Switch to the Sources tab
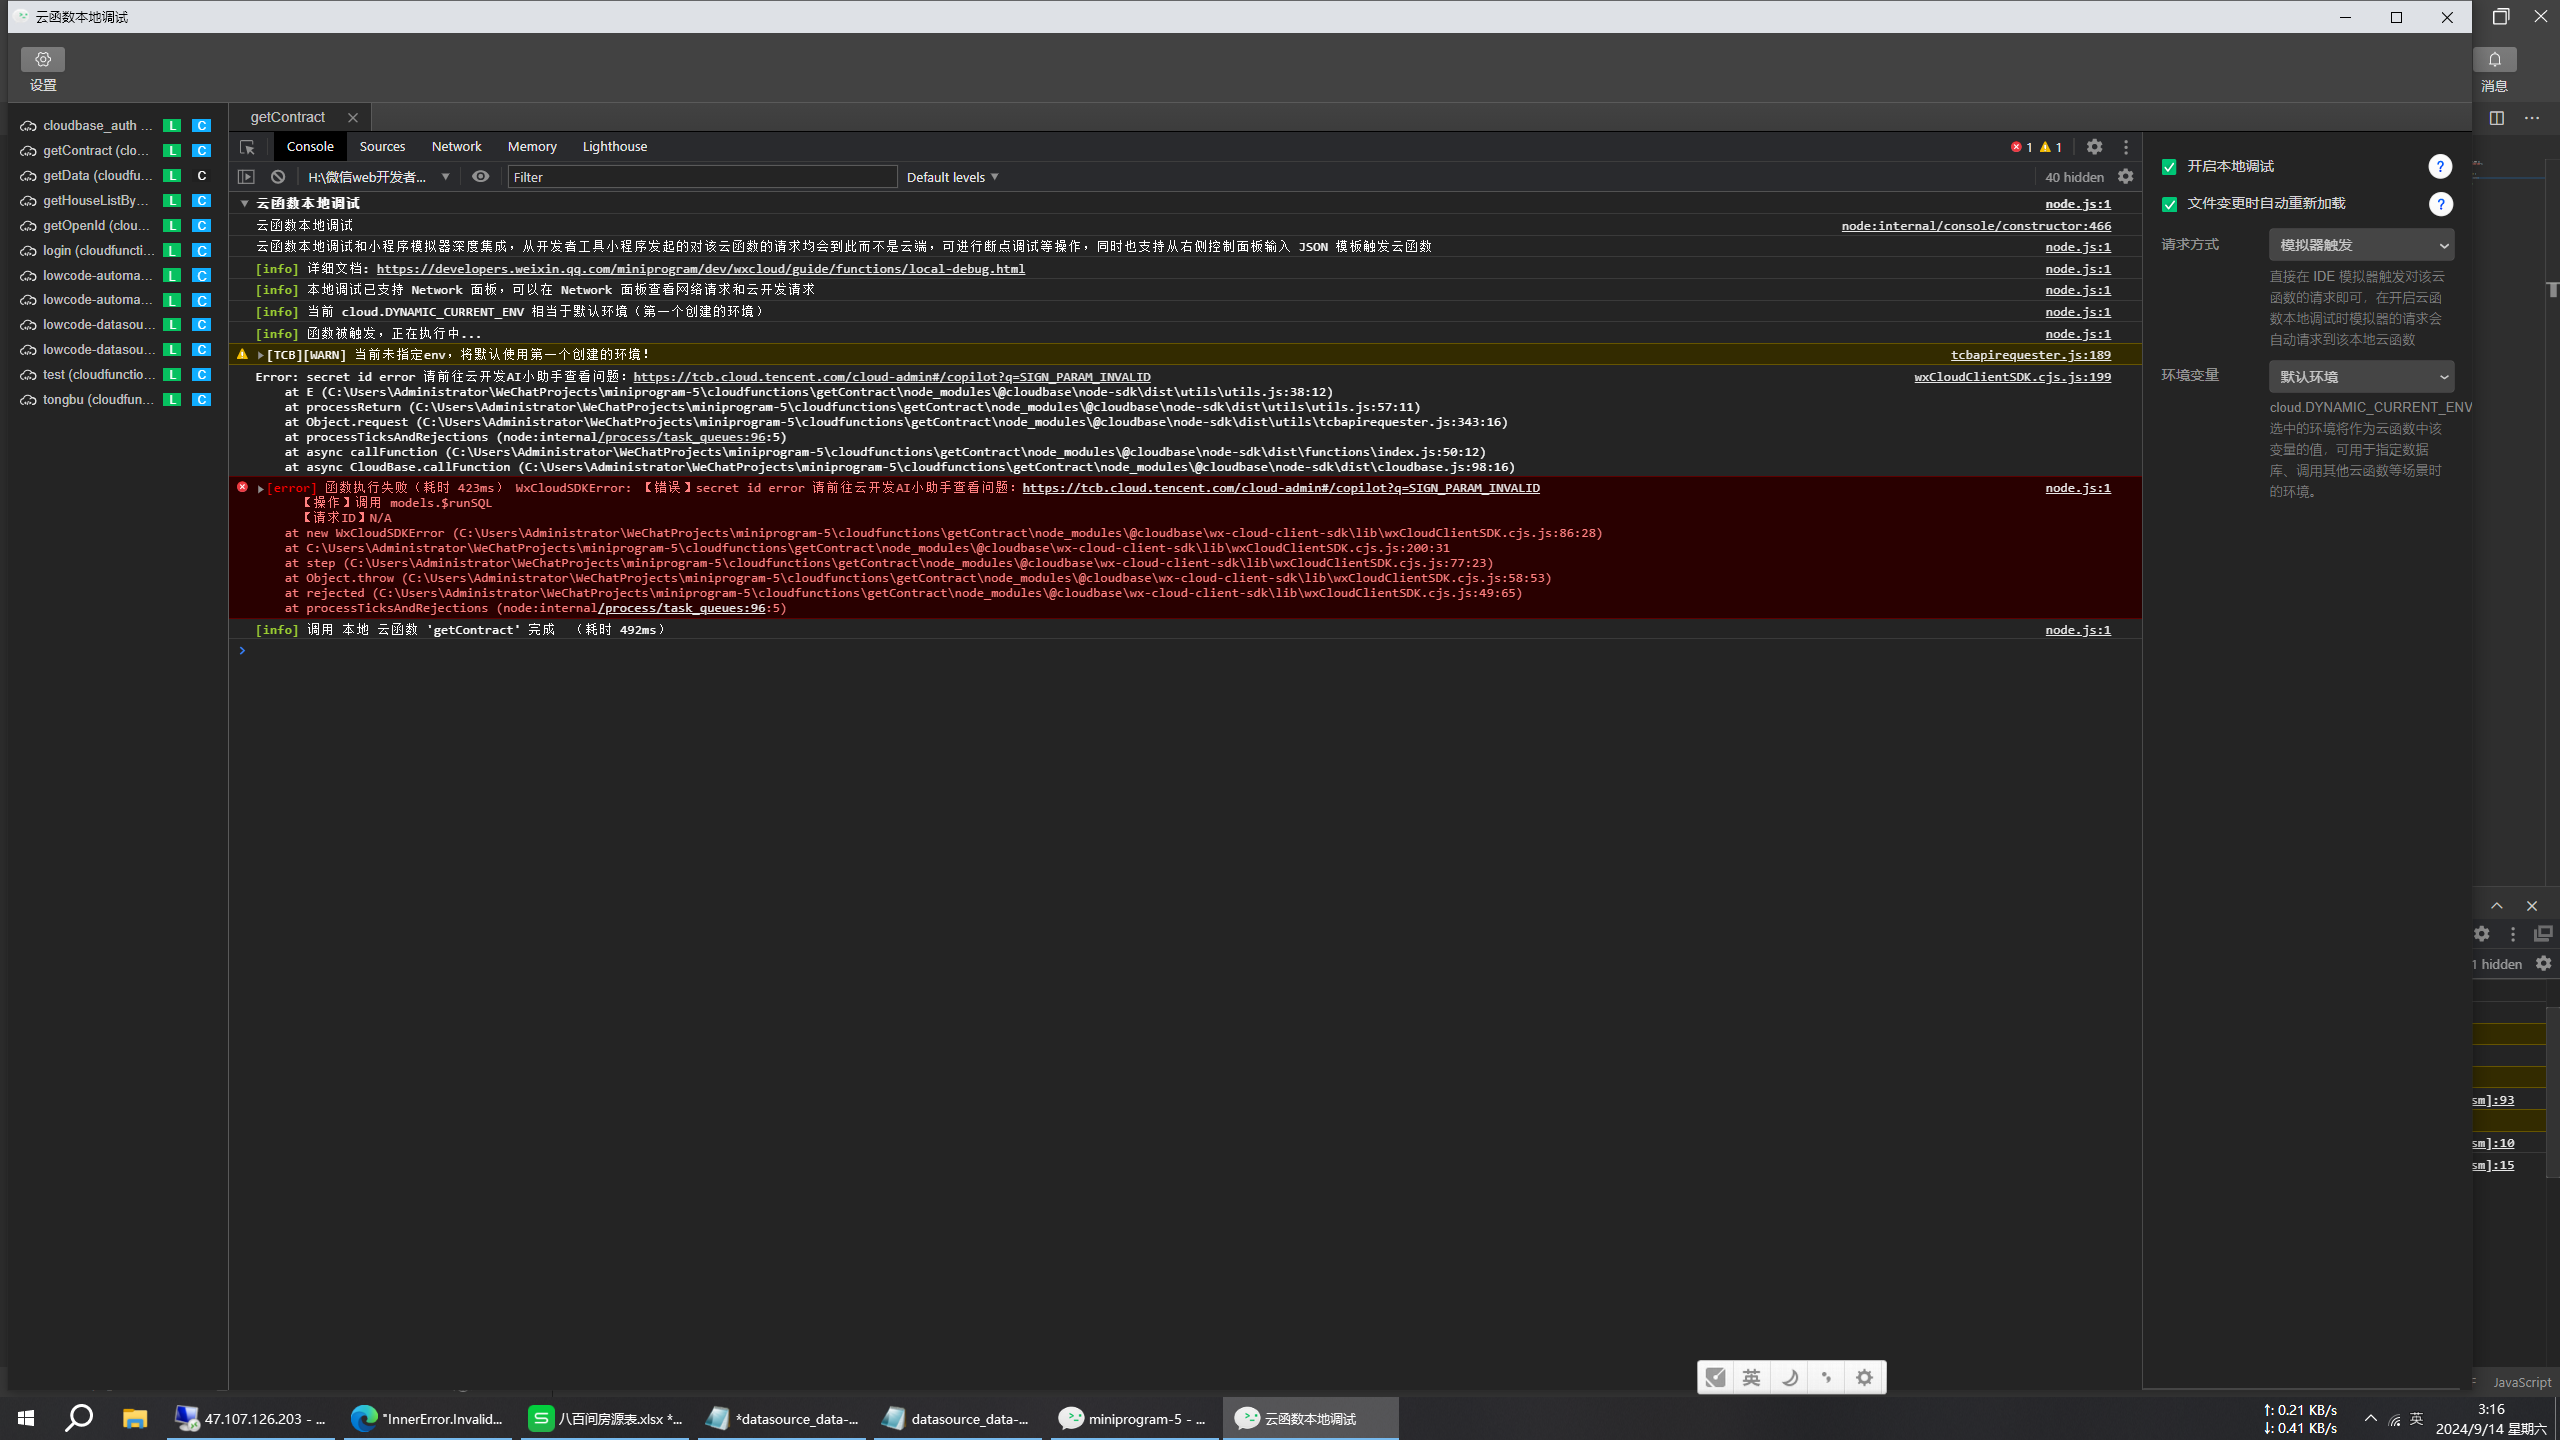Image resolution: width=2560 pixels, height=1440 pixels. (x=382, y=147)
